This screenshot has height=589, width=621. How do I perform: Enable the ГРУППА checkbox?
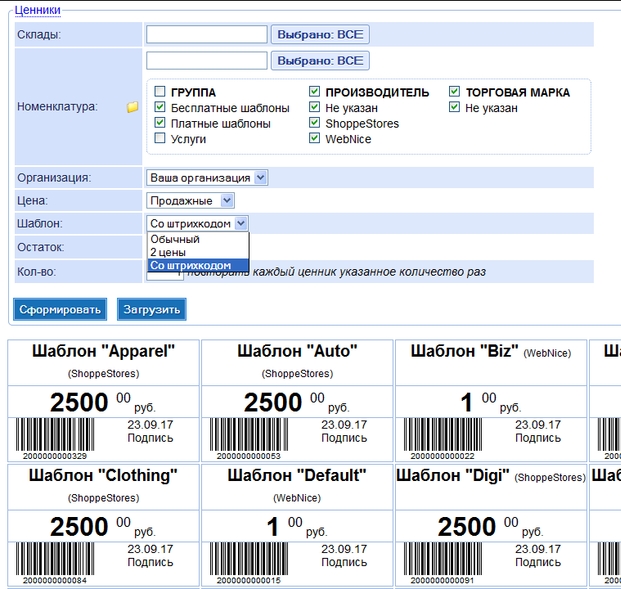160,92
